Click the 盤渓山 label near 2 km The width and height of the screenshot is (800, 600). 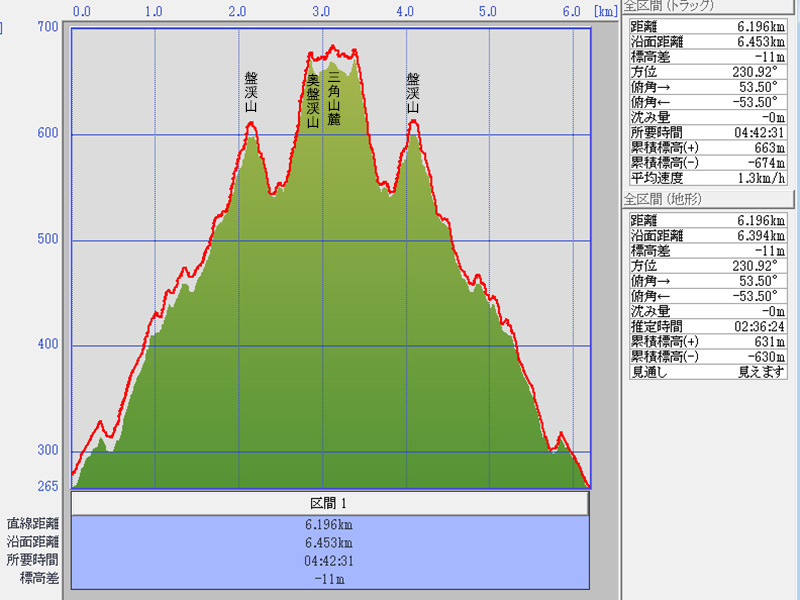(251, 92)
